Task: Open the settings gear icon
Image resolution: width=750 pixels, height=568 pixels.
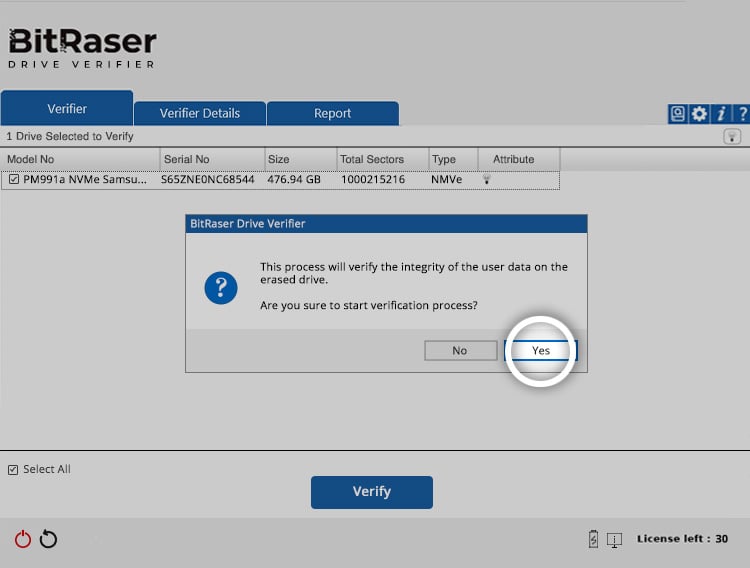Action: (x=699, y=114)
